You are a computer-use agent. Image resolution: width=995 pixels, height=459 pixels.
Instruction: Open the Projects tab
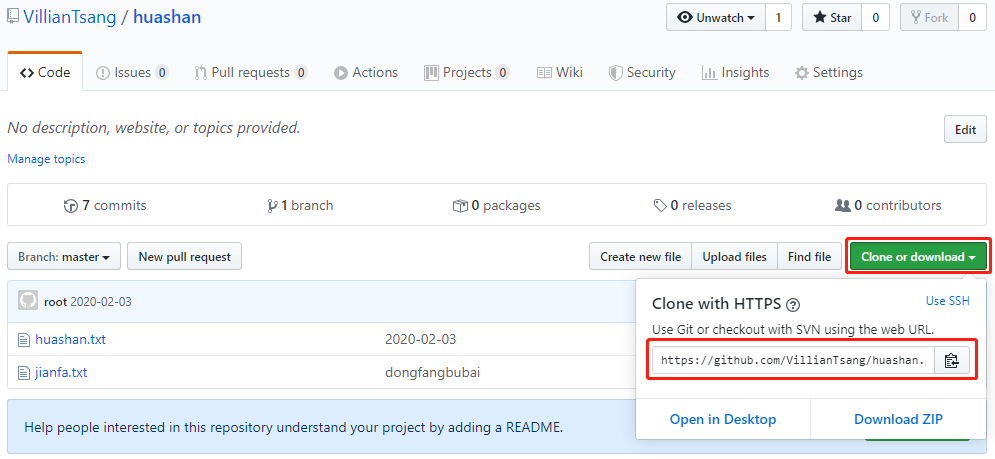tap(467, 72)
